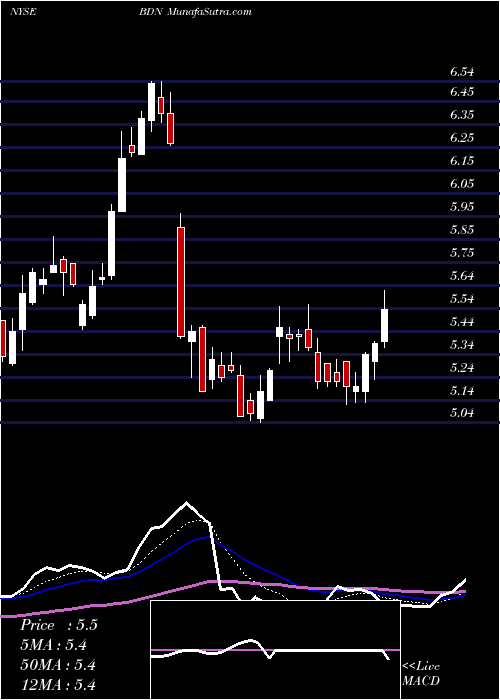Click the 6.15 price axis label

coord(462,161)
